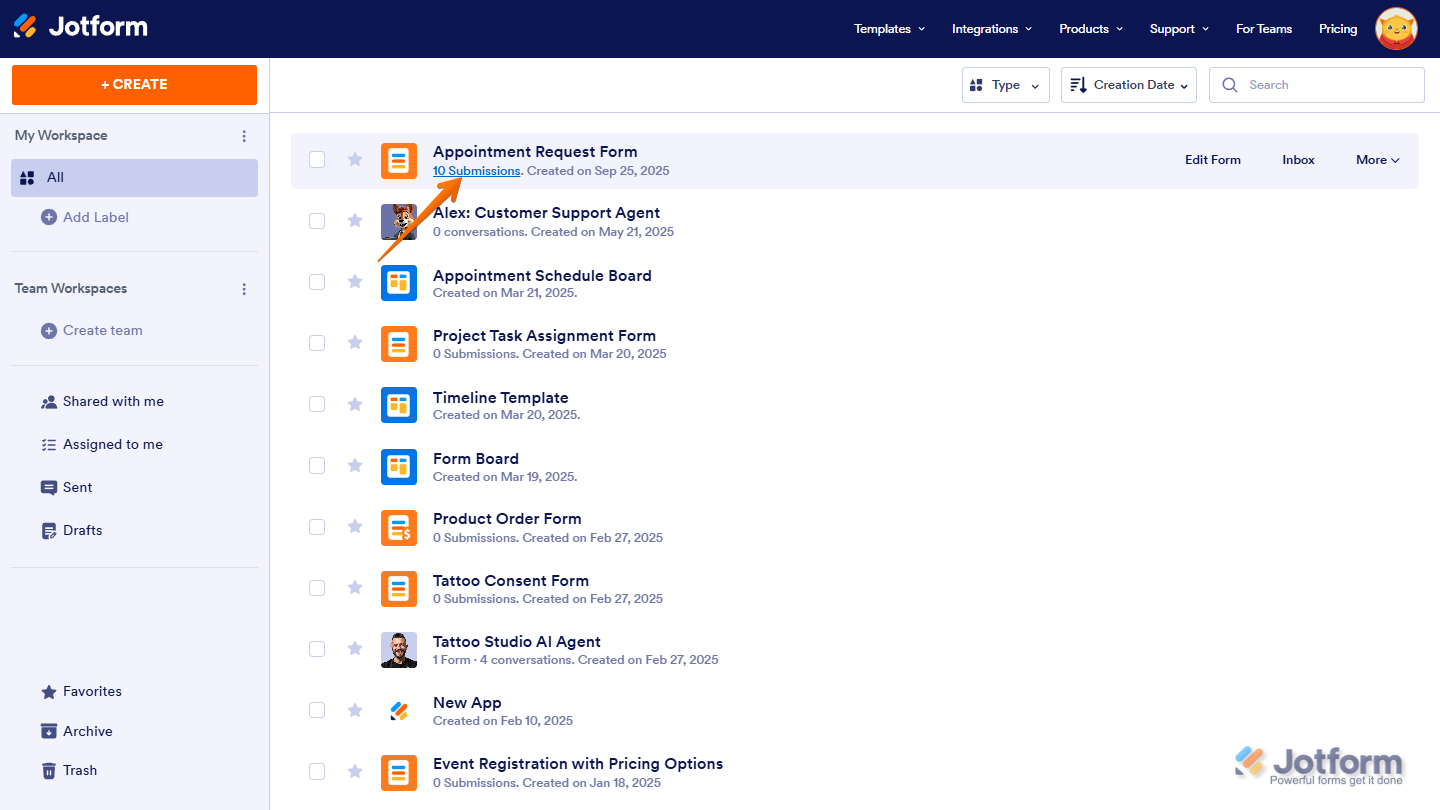Open the user avatar profile menu

click(x=1396, y=29)
